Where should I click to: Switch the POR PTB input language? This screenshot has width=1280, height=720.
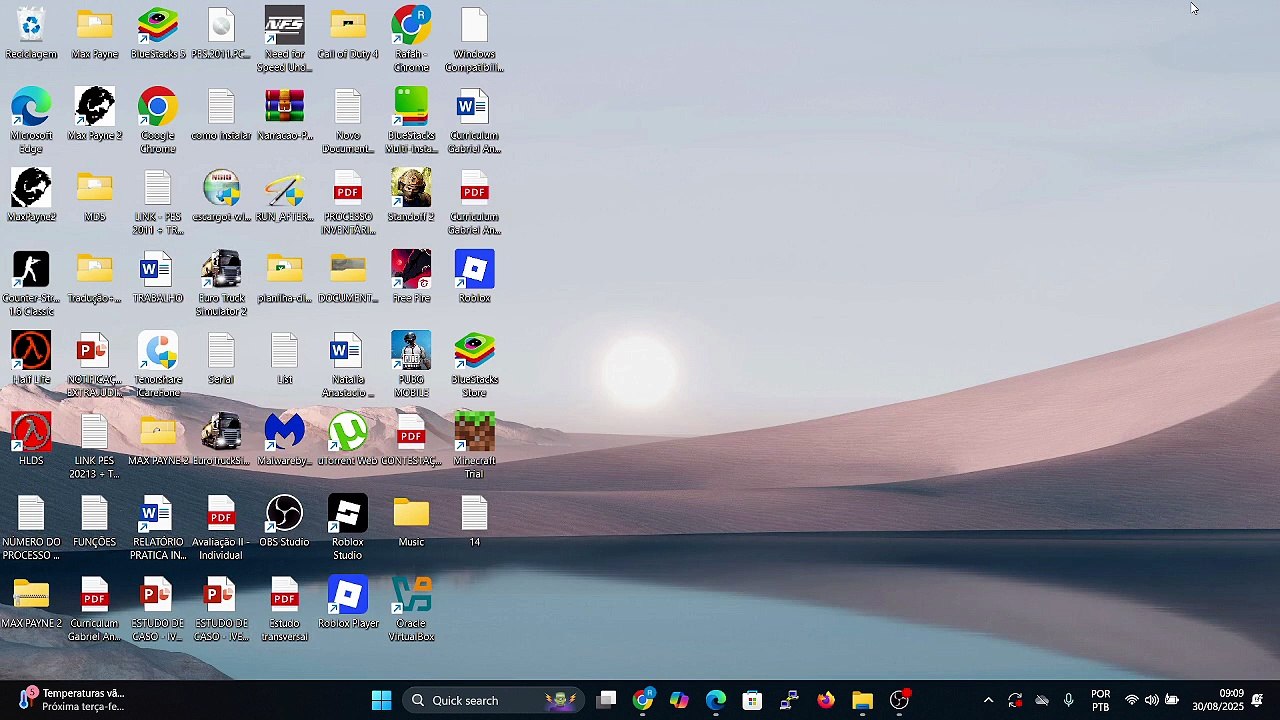(x=1100, y=700)
